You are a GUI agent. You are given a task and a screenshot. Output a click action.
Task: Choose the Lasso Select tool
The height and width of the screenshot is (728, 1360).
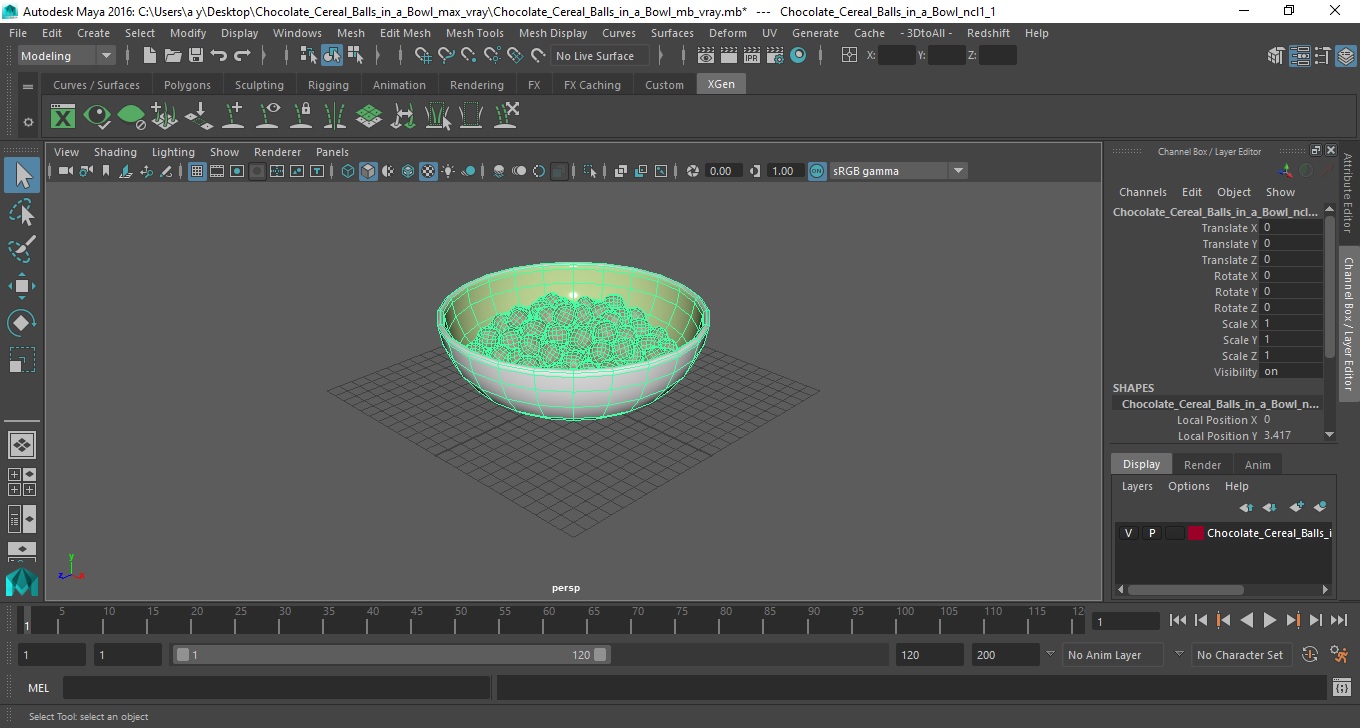(x=22, y=213)
